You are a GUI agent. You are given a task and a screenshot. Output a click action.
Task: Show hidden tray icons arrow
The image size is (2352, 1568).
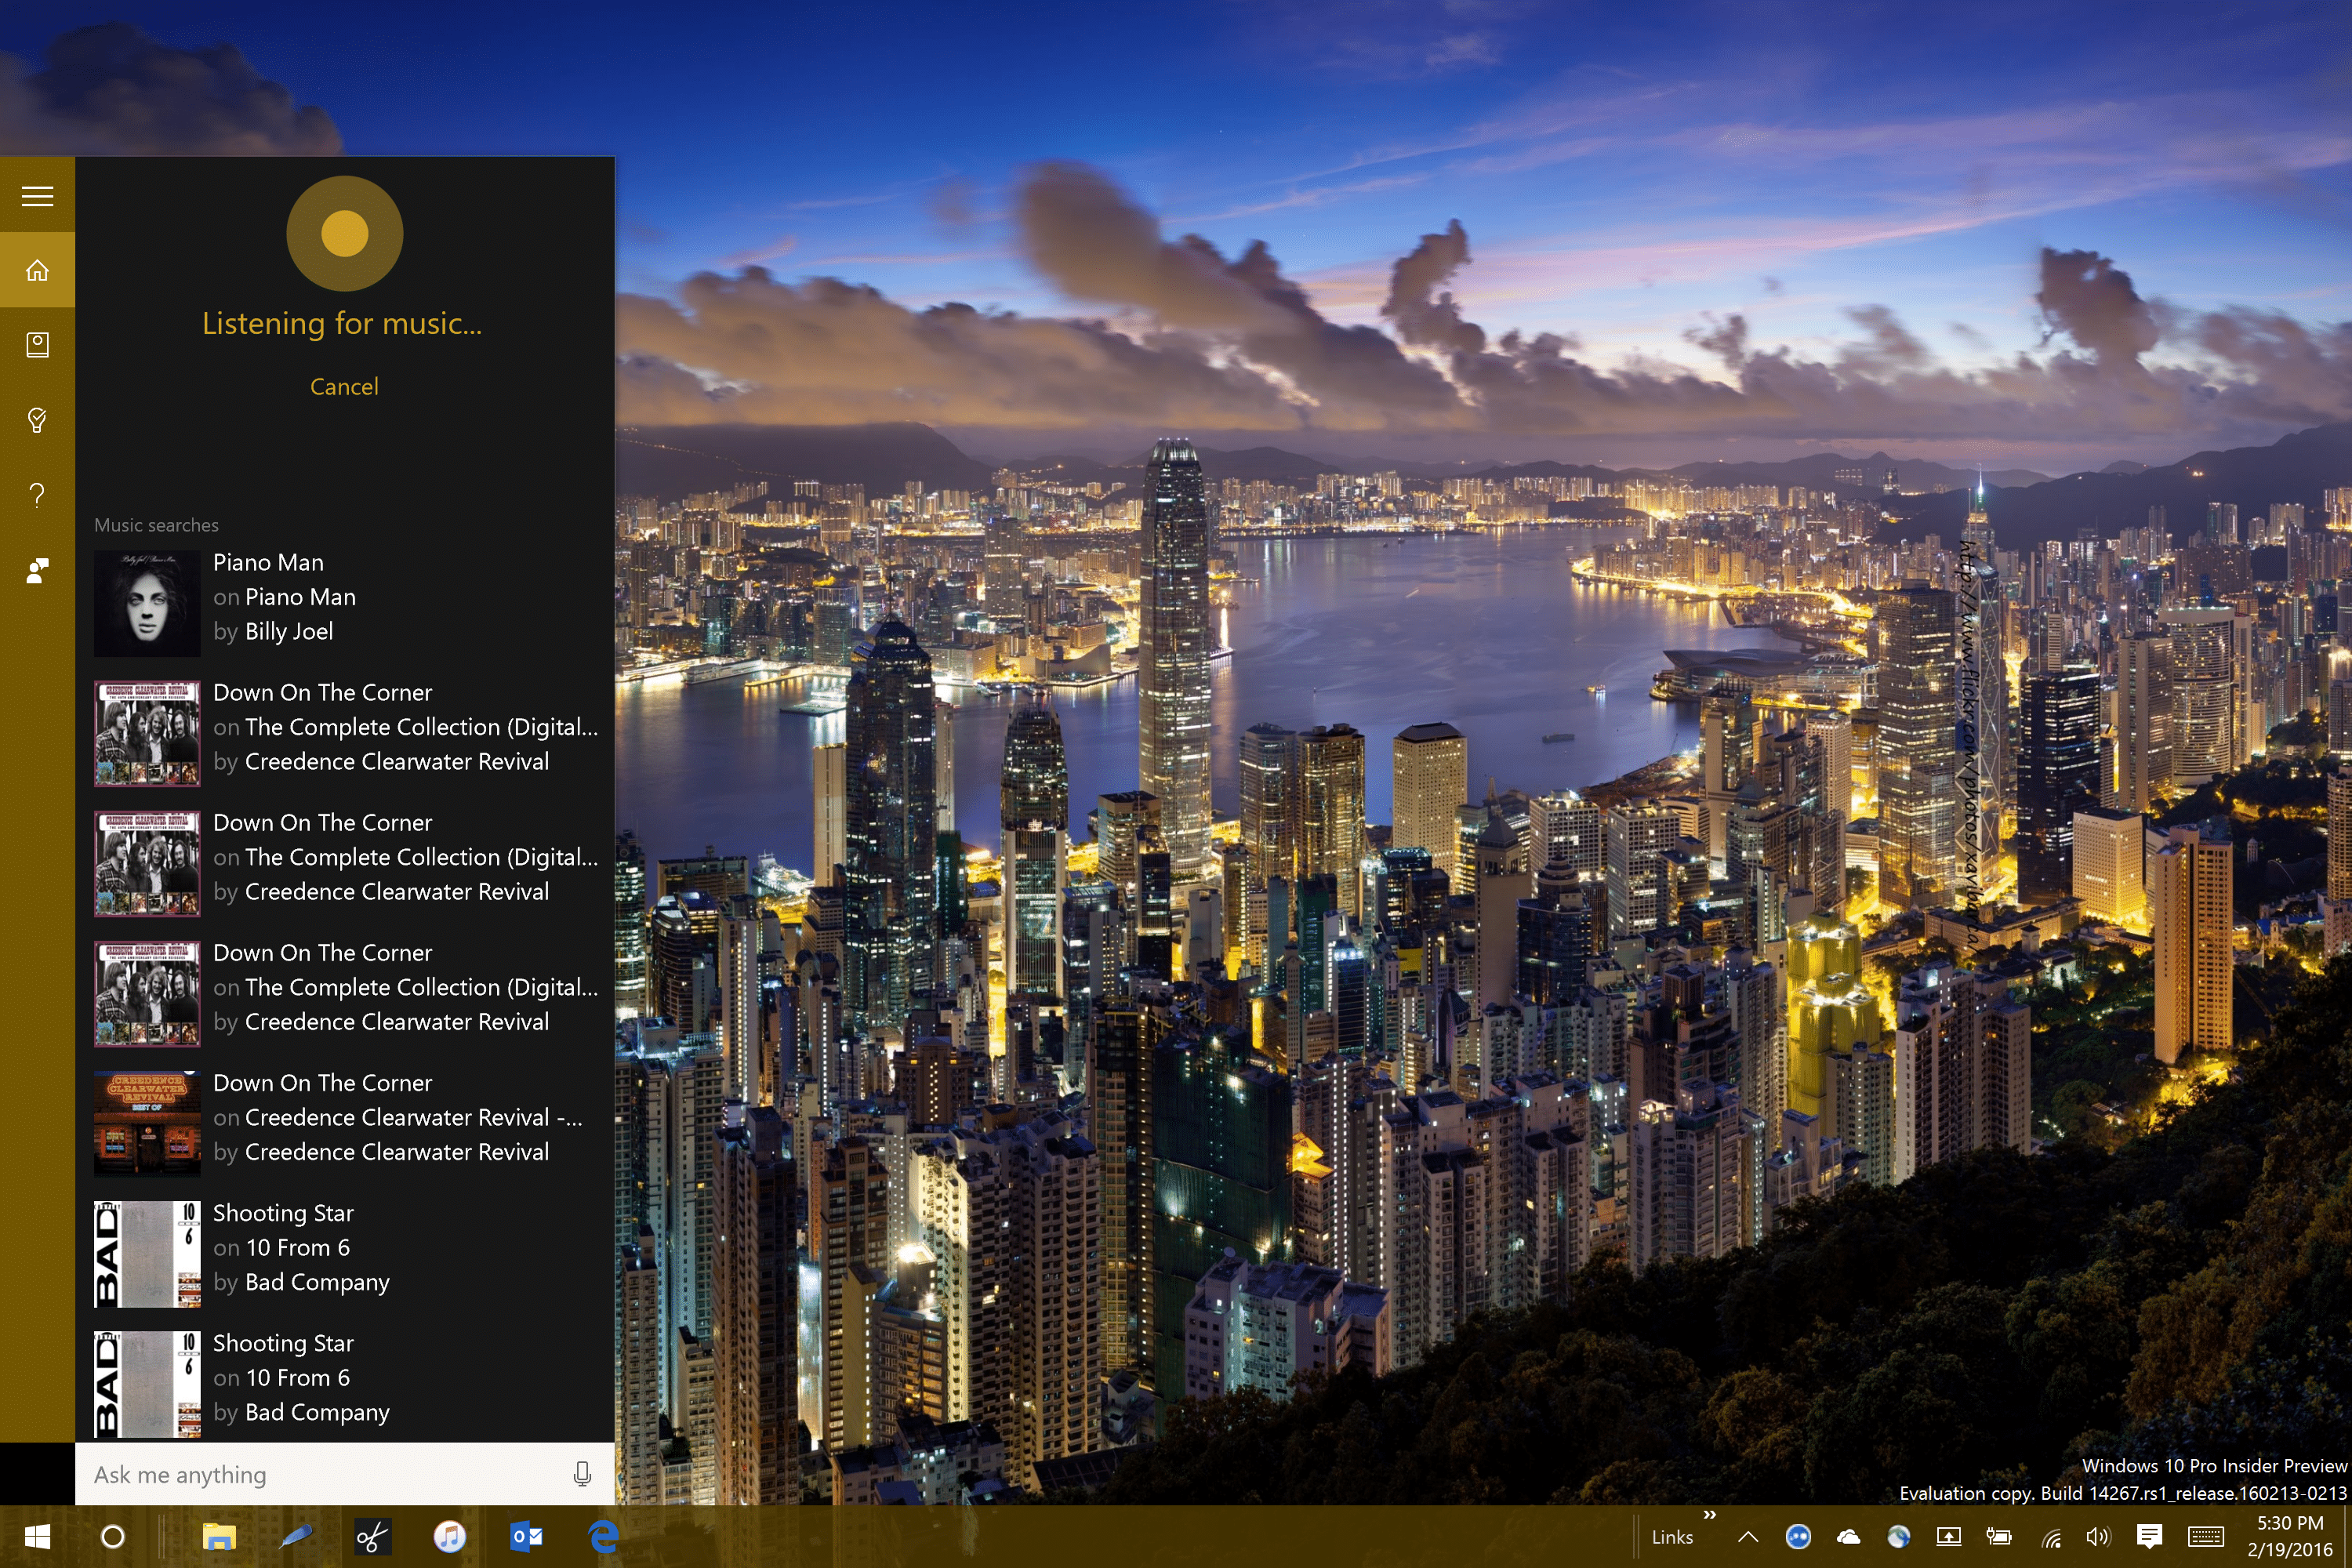(x=1748, y=1537)
